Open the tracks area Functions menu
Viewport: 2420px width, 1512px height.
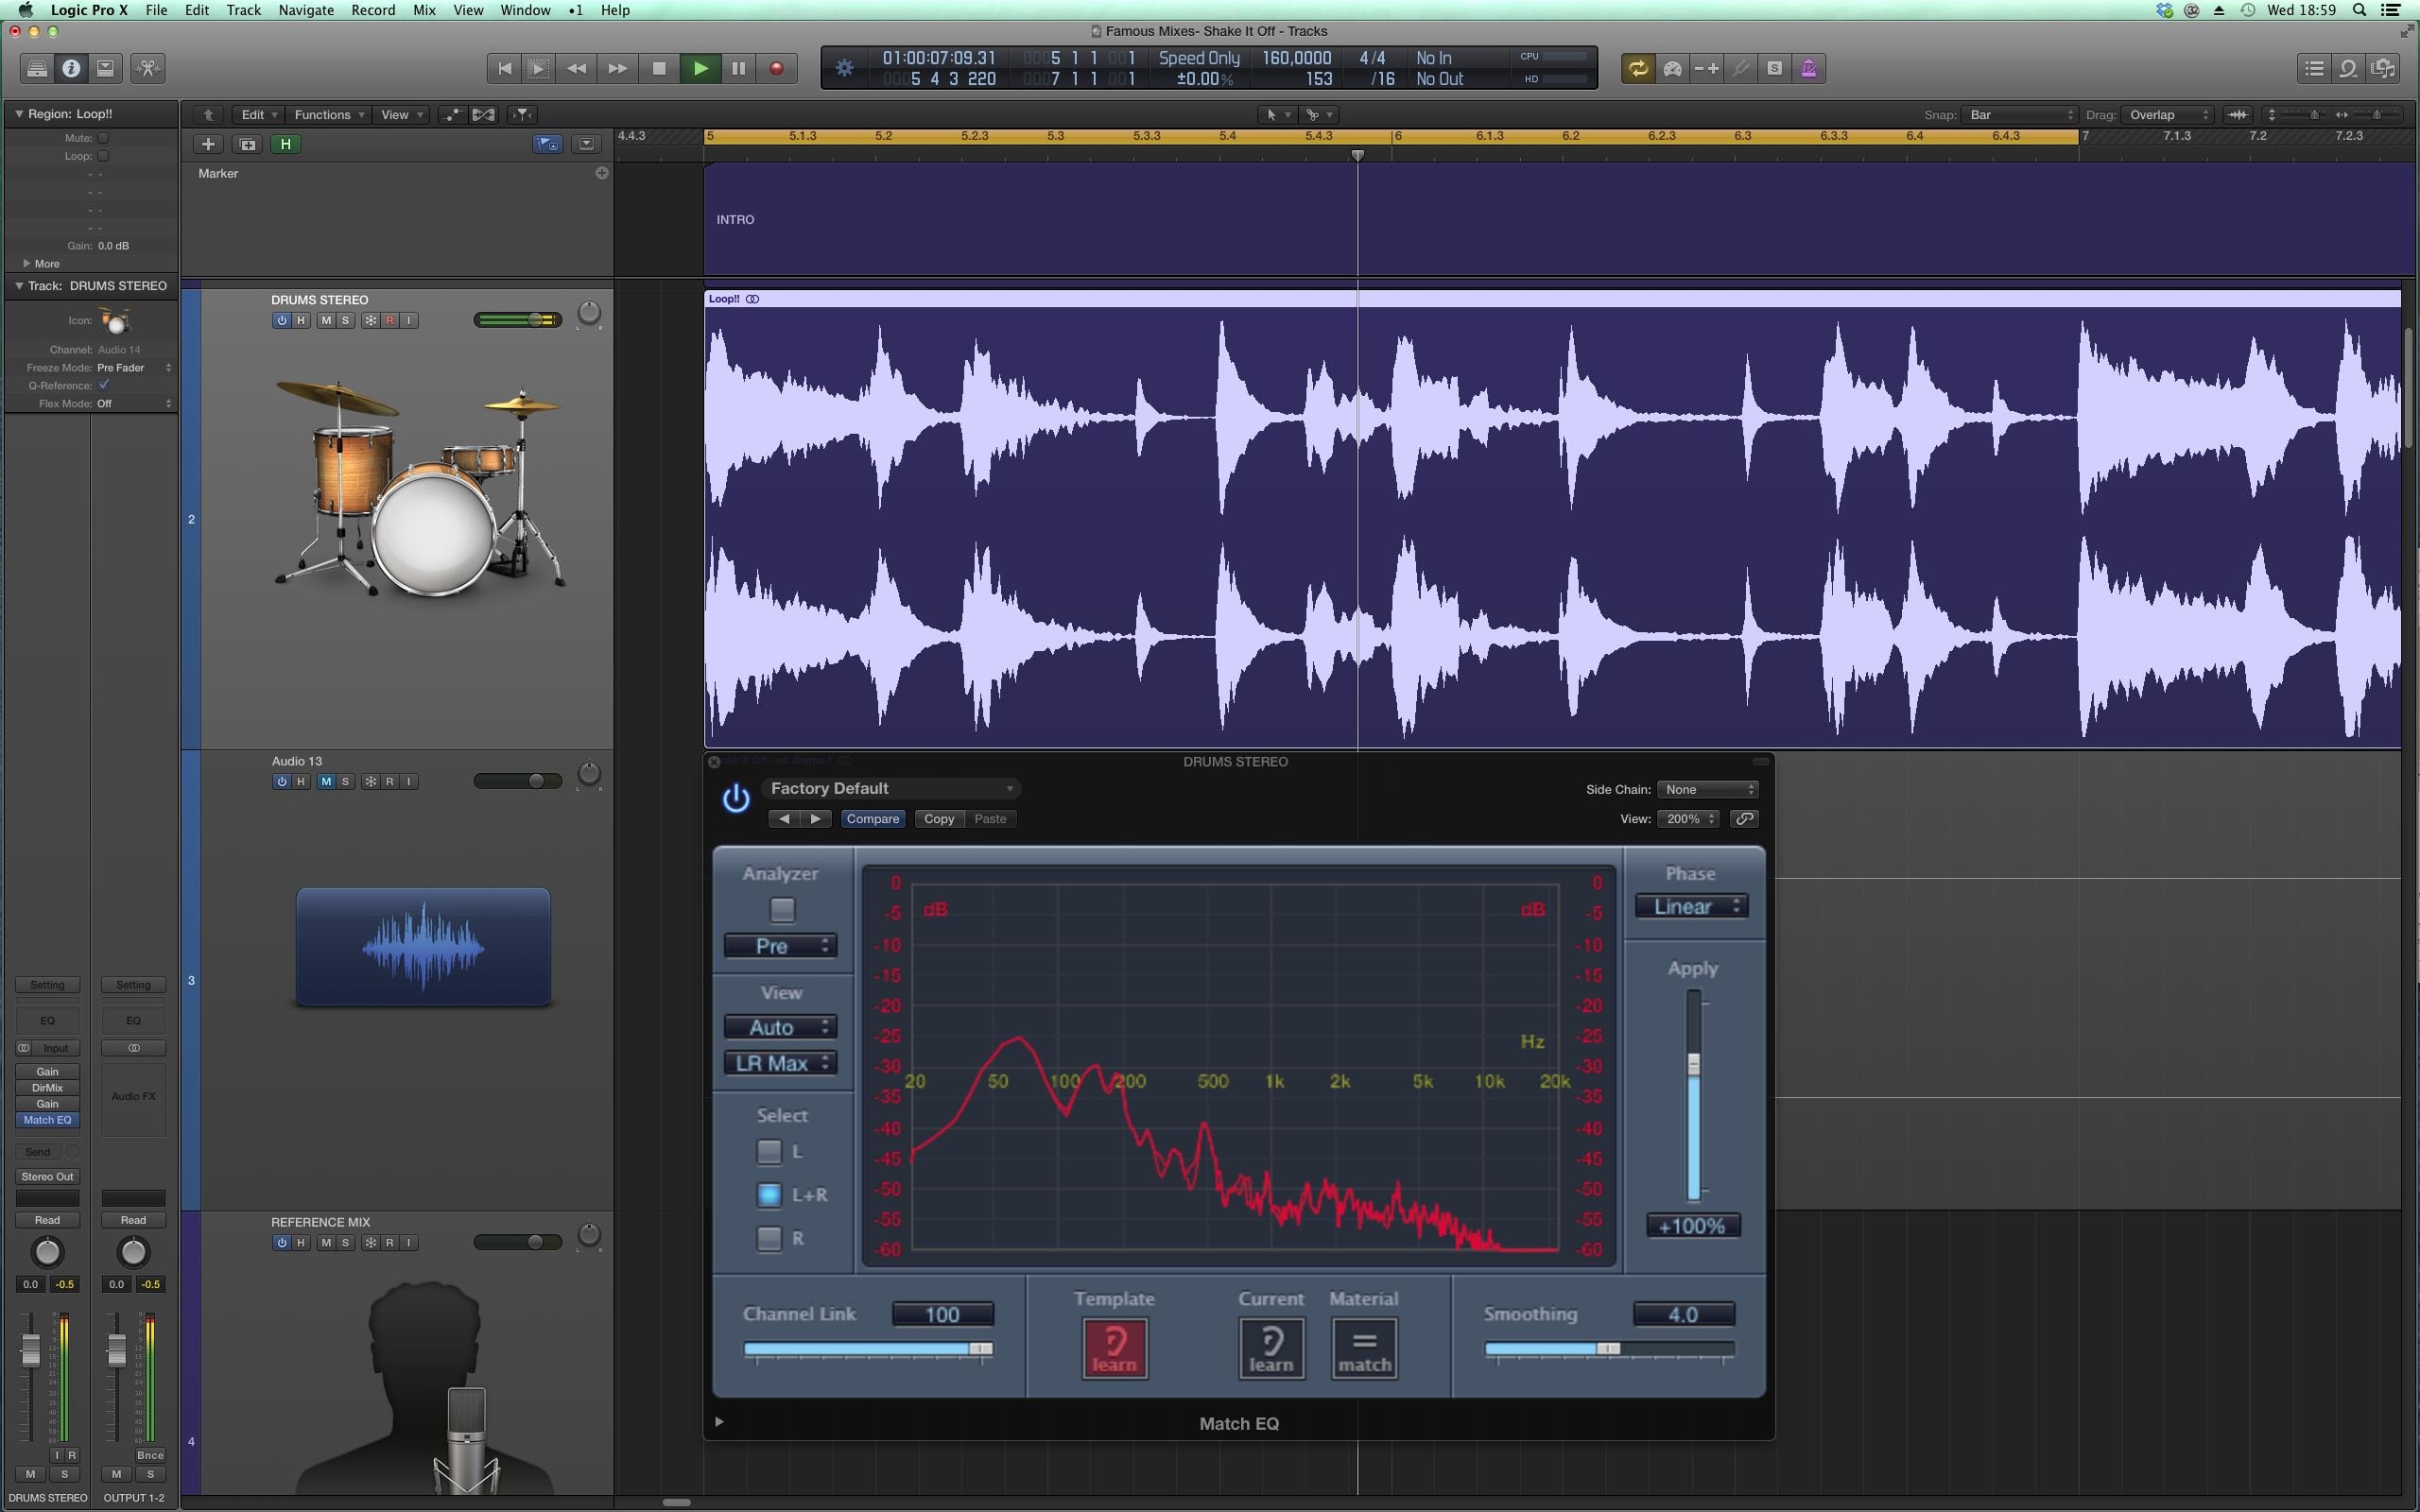[329, 115]
